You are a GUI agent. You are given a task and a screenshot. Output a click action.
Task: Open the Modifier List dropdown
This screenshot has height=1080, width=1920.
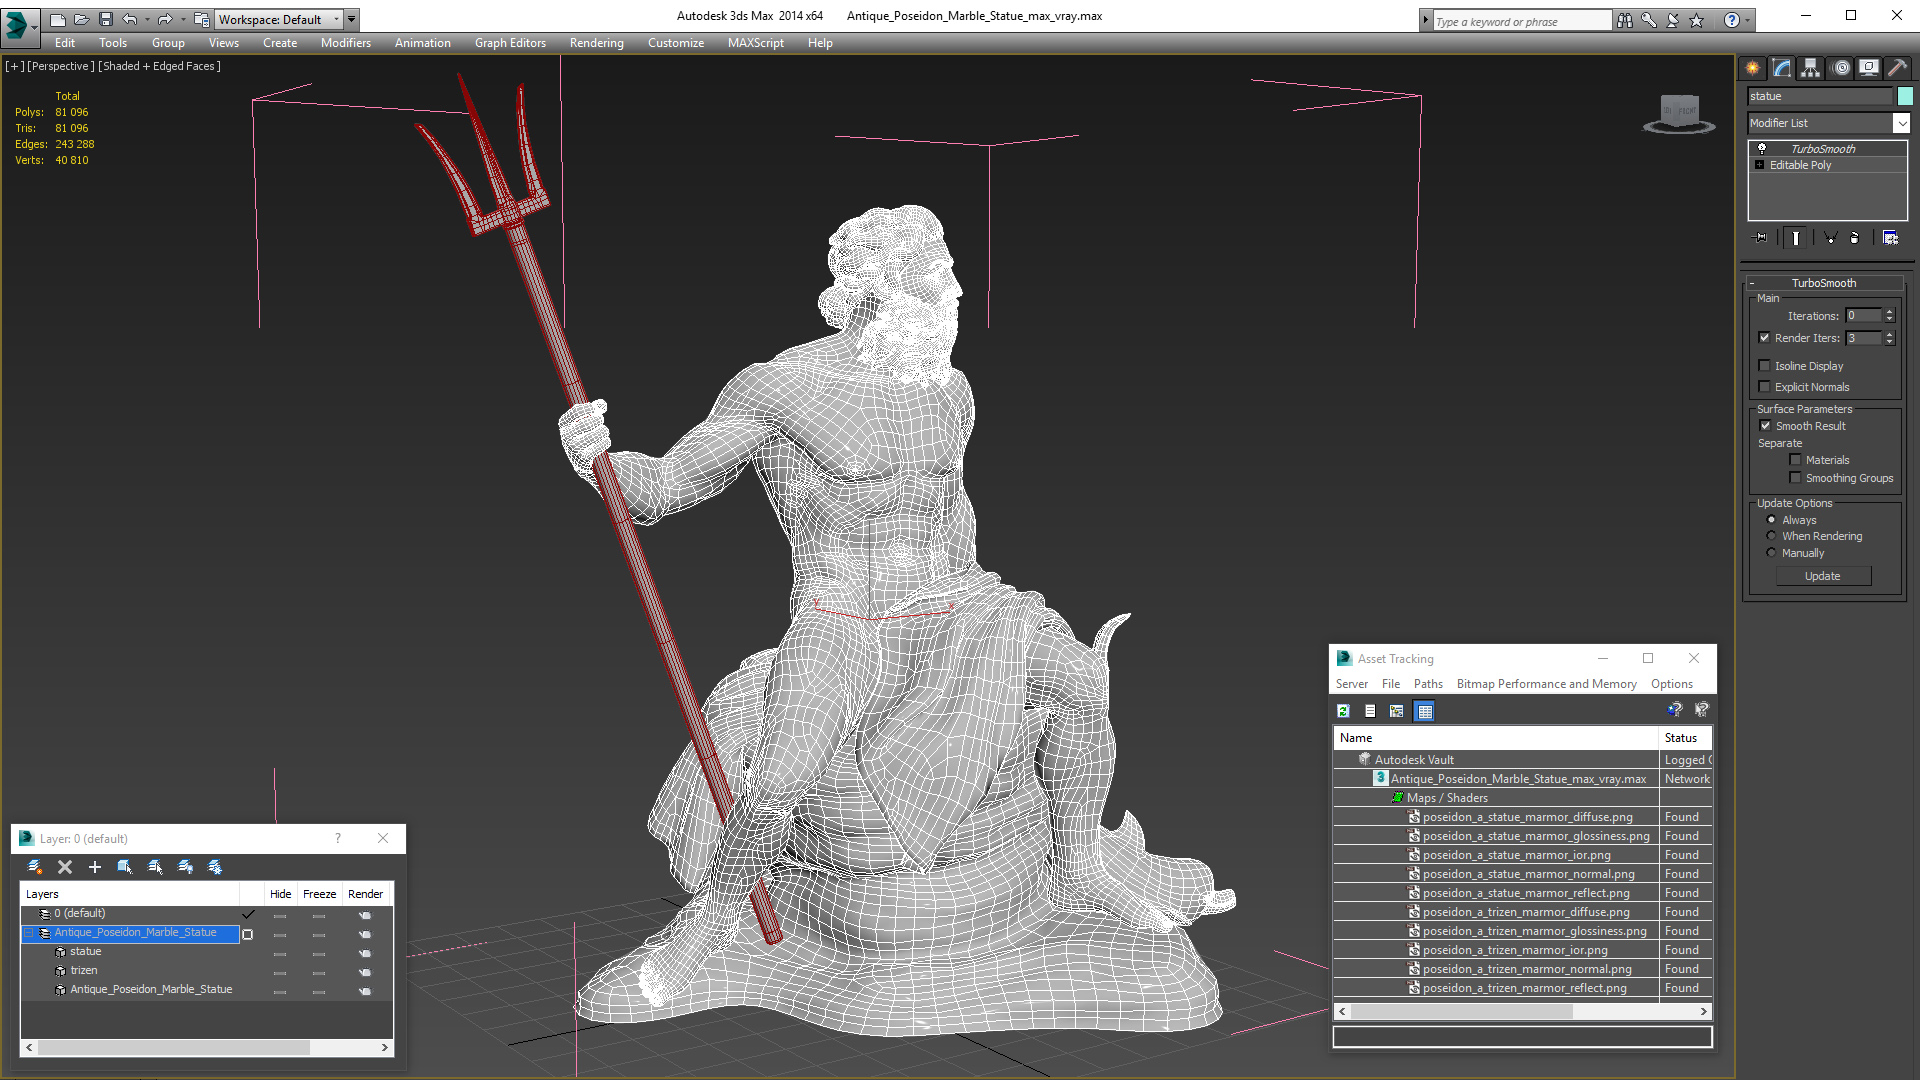pyautogui.click(x=1900, y=123)
